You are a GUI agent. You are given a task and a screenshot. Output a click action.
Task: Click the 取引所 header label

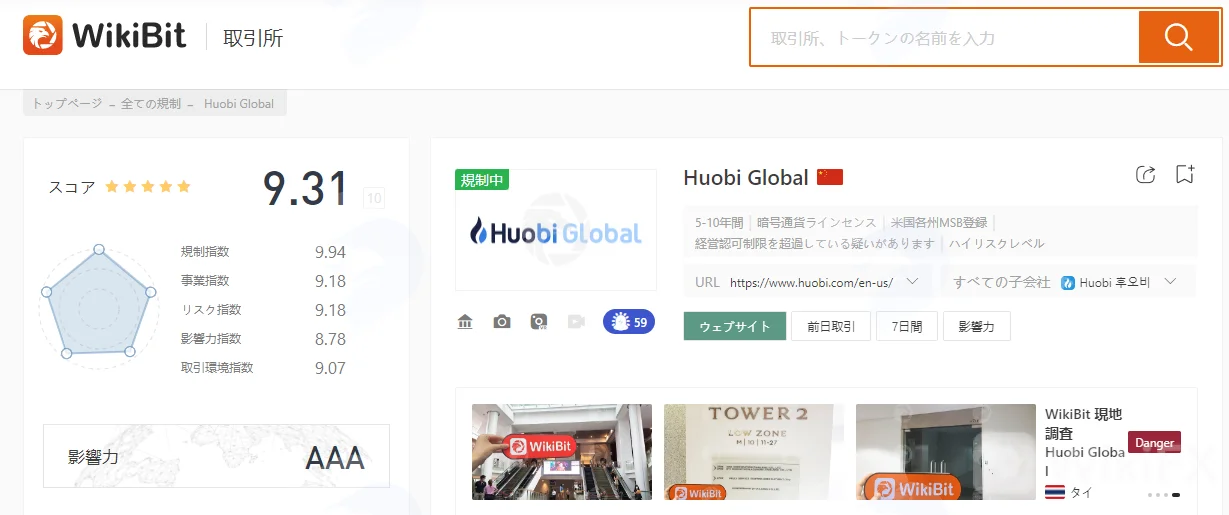(253, 38)
